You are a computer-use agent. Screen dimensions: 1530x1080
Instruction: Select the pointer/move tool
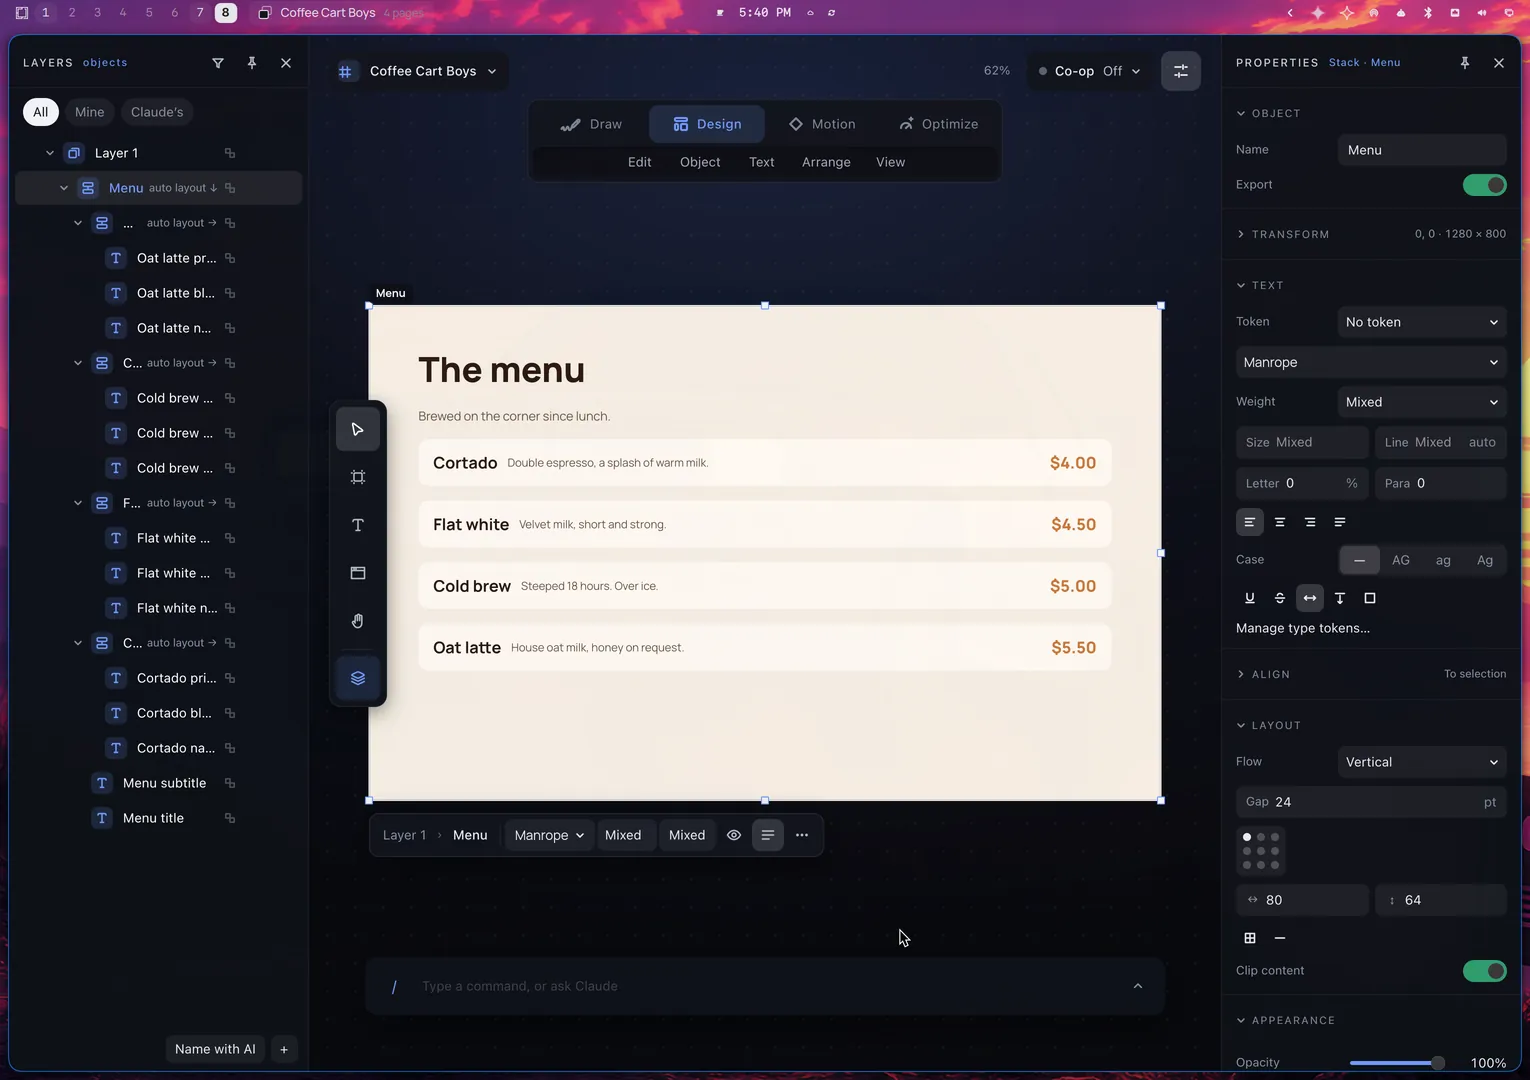pyautogui.click(x=358, y=429)
